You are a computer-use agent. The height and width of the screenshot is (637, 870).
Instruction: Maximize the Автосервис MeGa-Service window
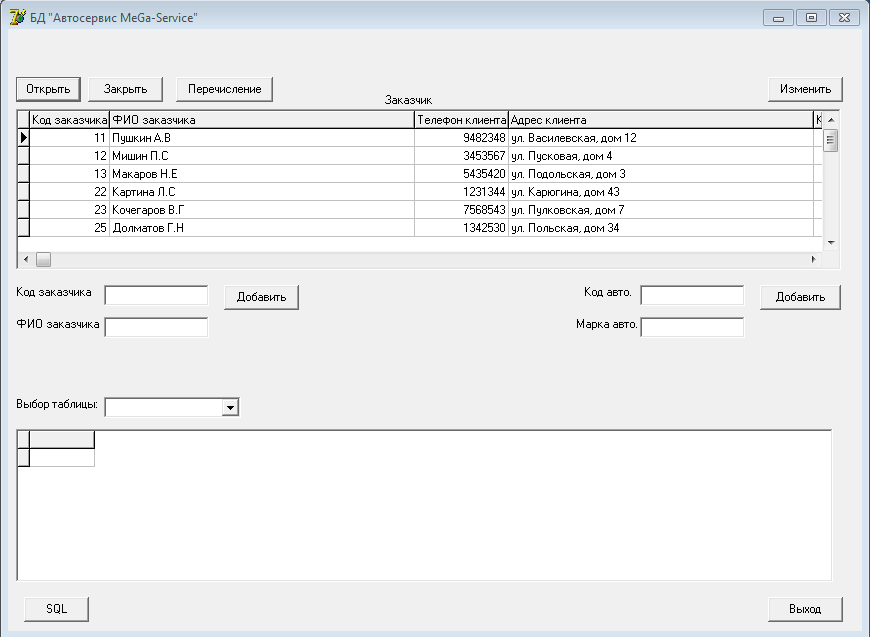[x=811, y=18]
